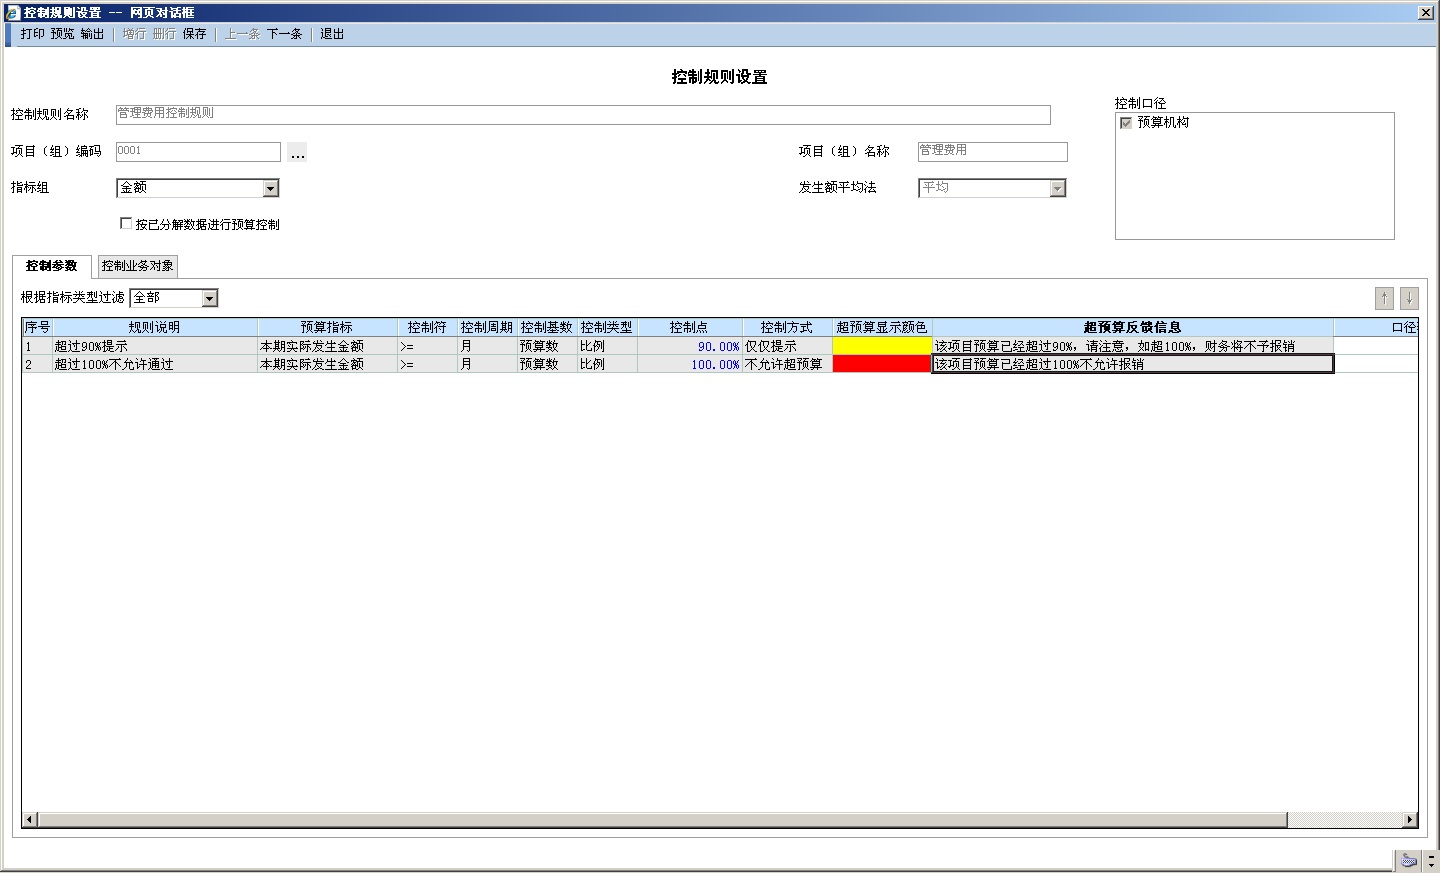The width and height of the screenshot is (1440, 874).
Task: Click the browse button next to 项目编码
Action: 297,152
